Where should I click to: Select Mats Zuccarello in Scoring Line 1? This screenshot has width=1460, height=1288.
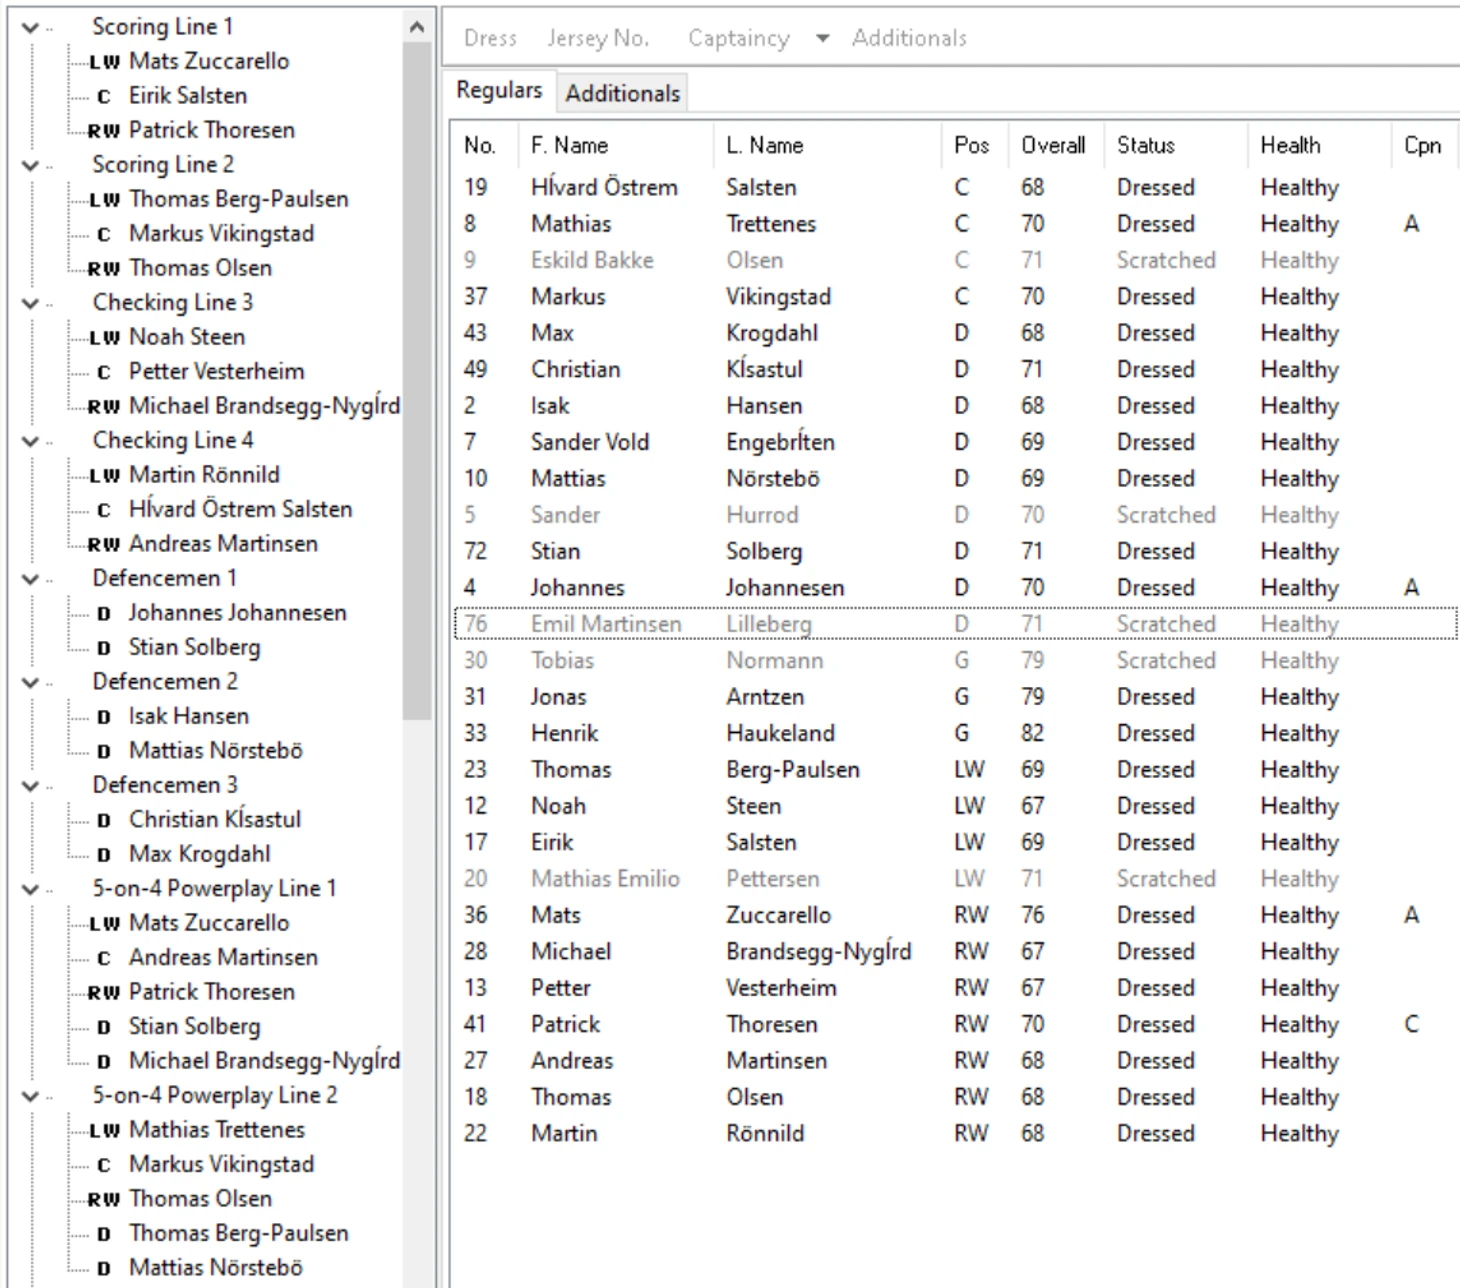pyautogui.click(x=209, y=62)
